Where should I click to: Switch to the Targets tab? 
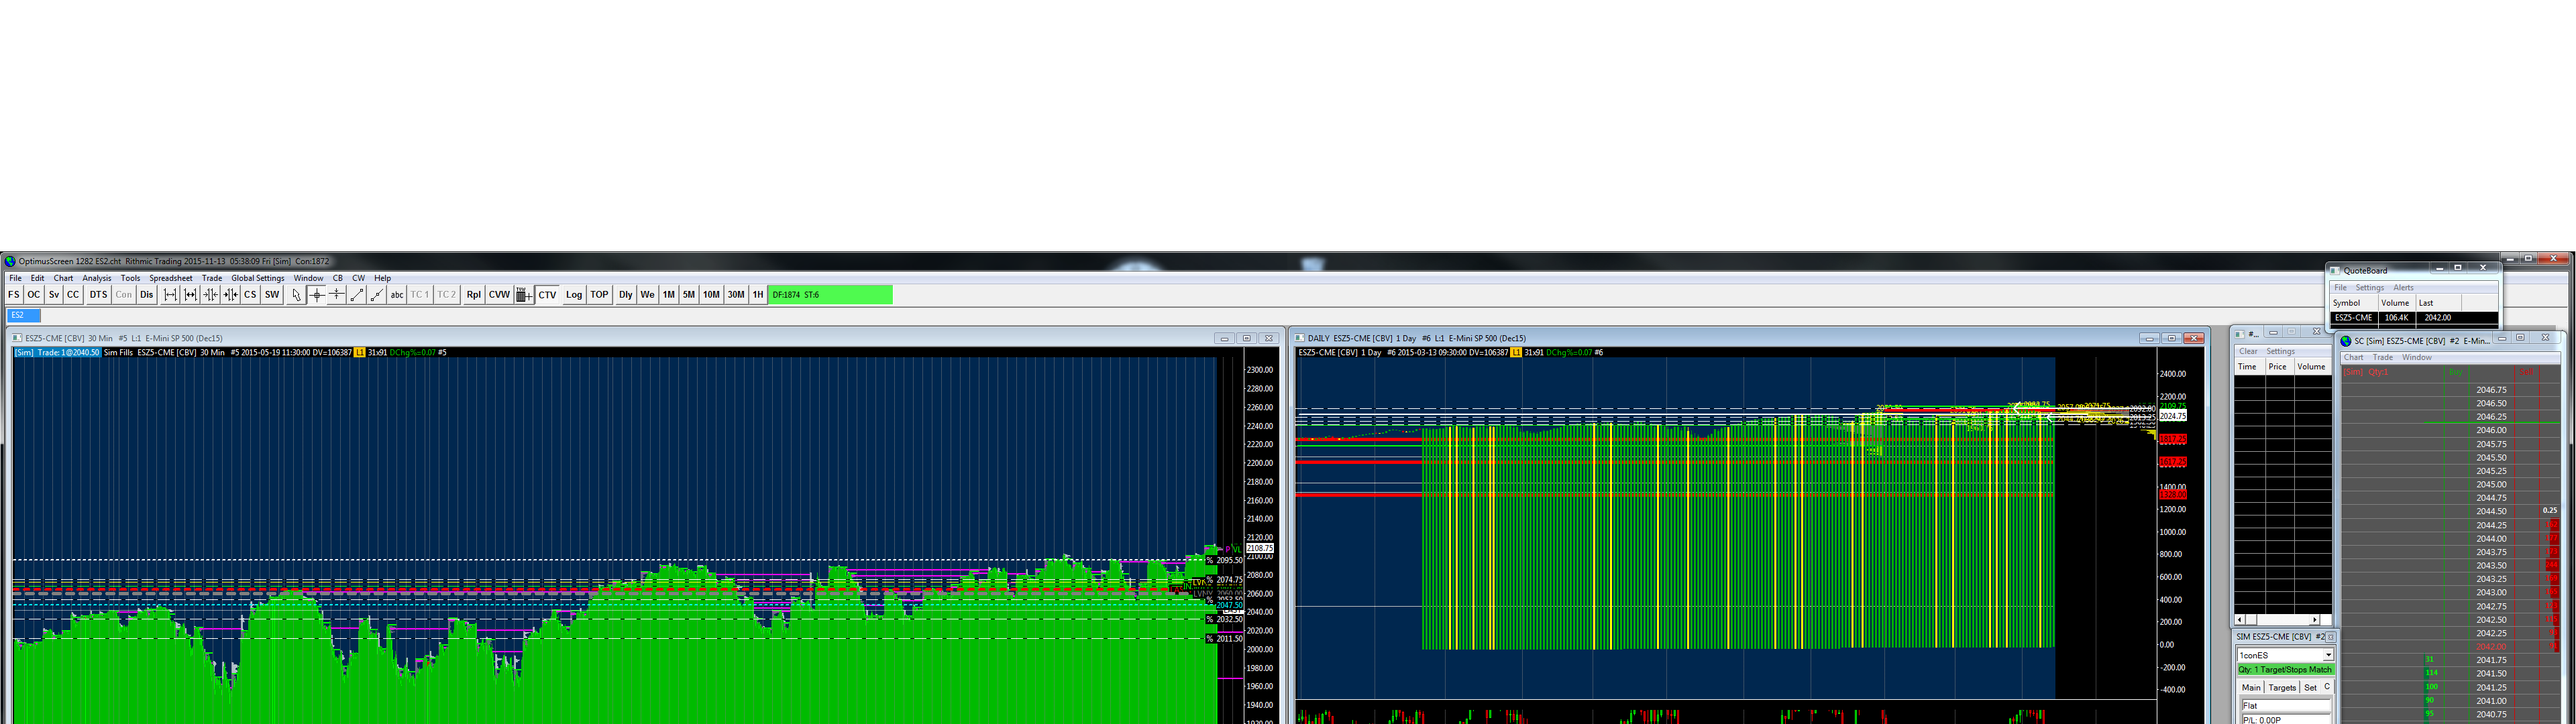pos(2282,687)
